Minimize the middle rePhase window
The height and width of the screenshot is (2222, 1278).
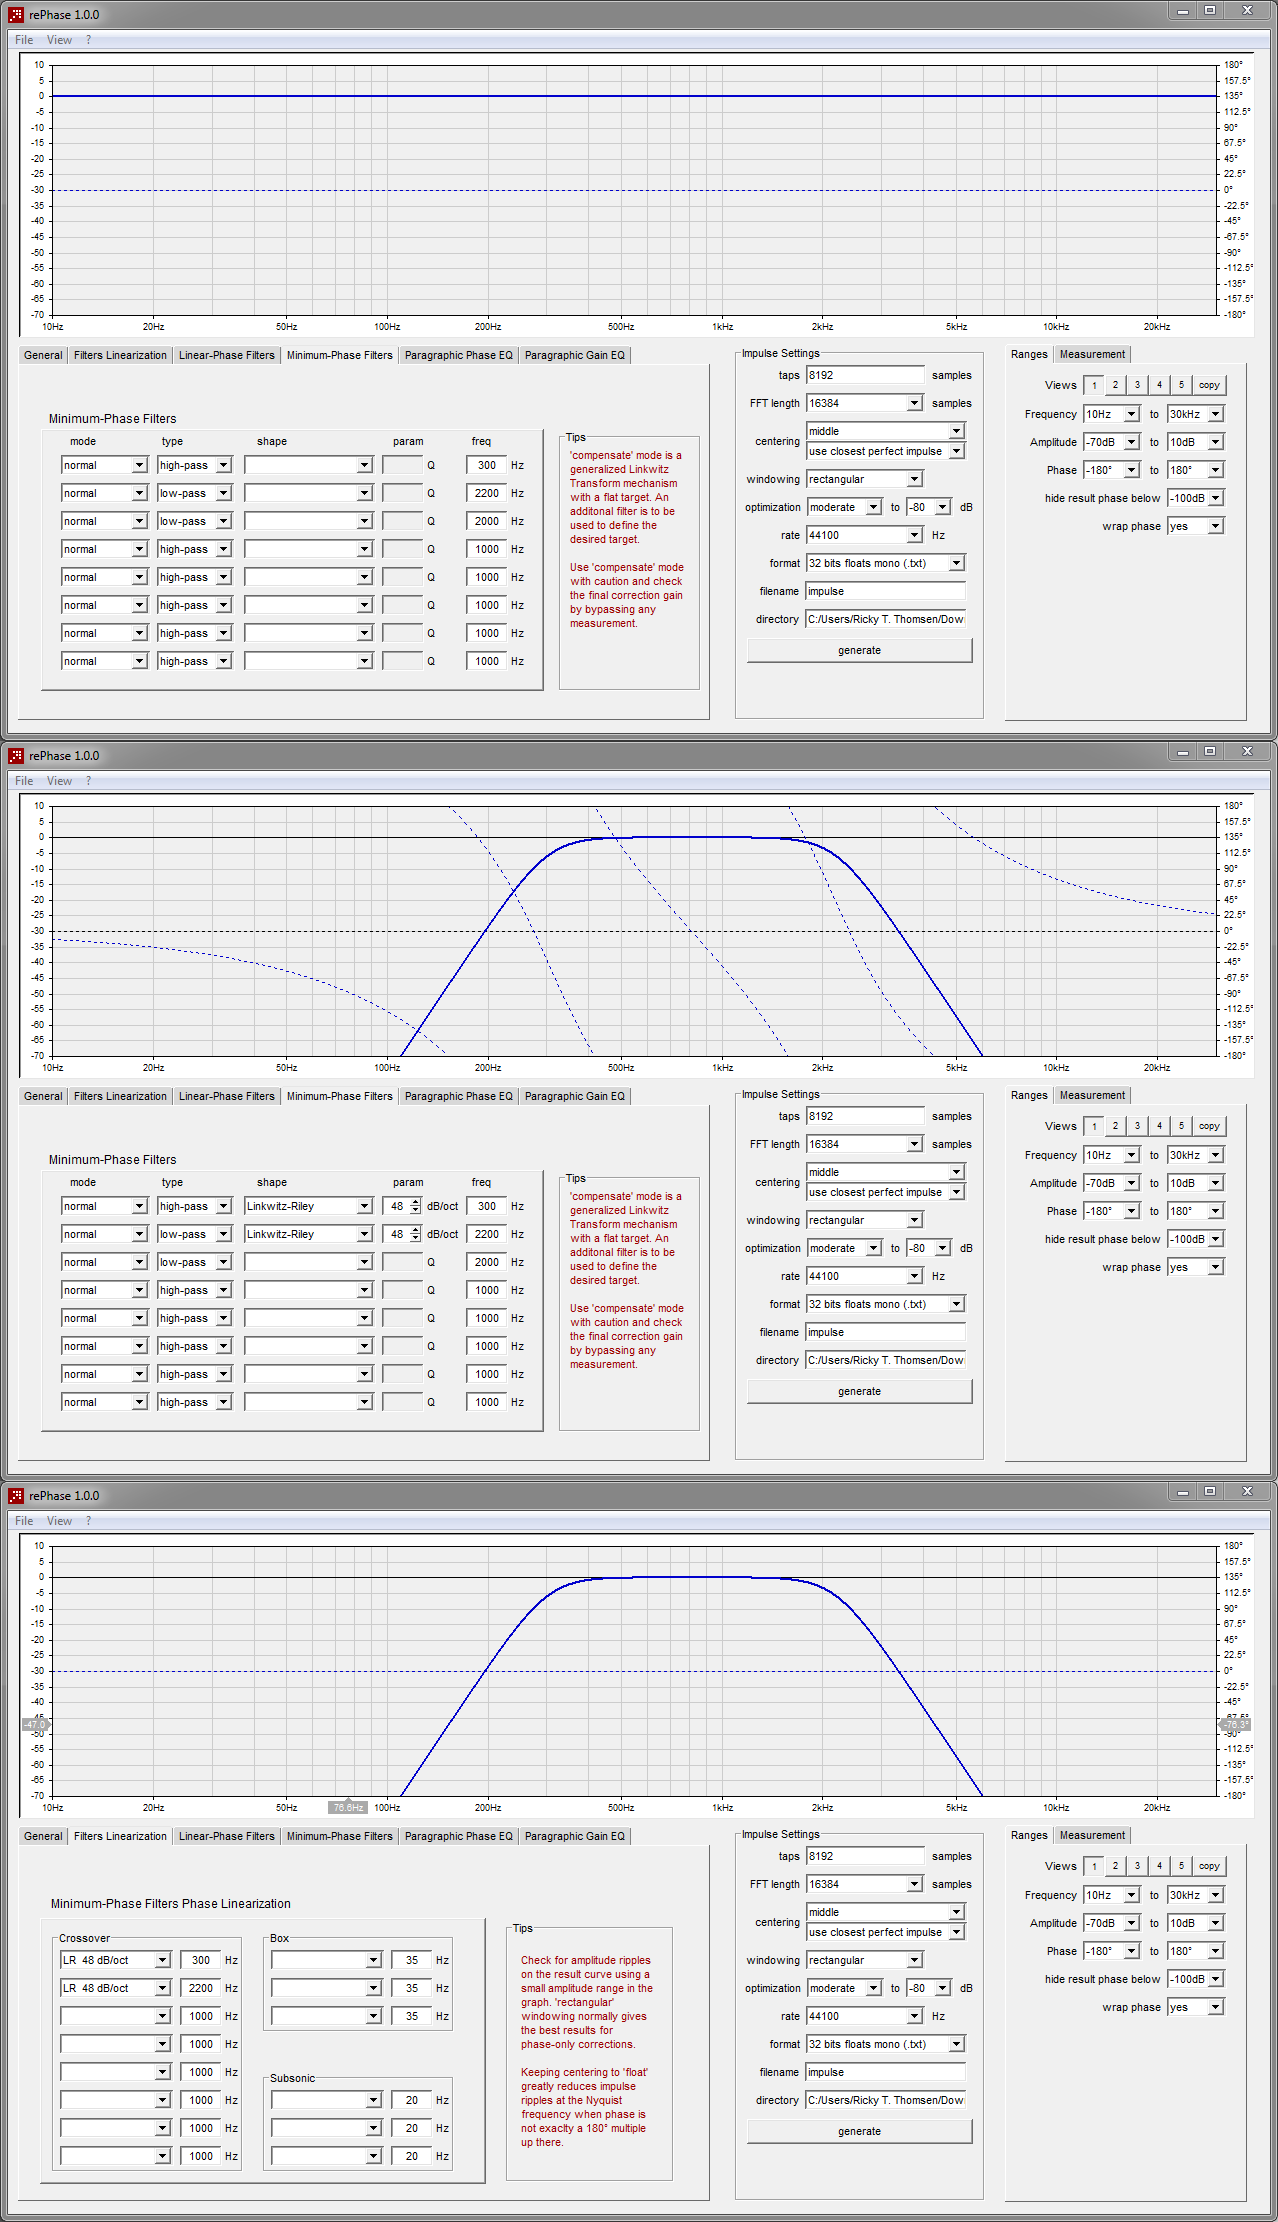[1183, 751]
